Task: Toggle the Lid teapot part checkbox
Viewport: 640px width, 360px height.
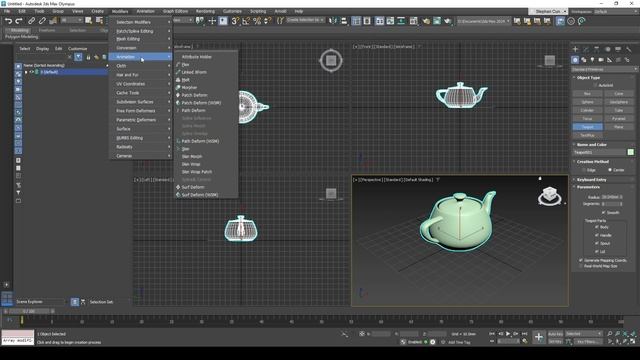Action: (x=597, y=251)
